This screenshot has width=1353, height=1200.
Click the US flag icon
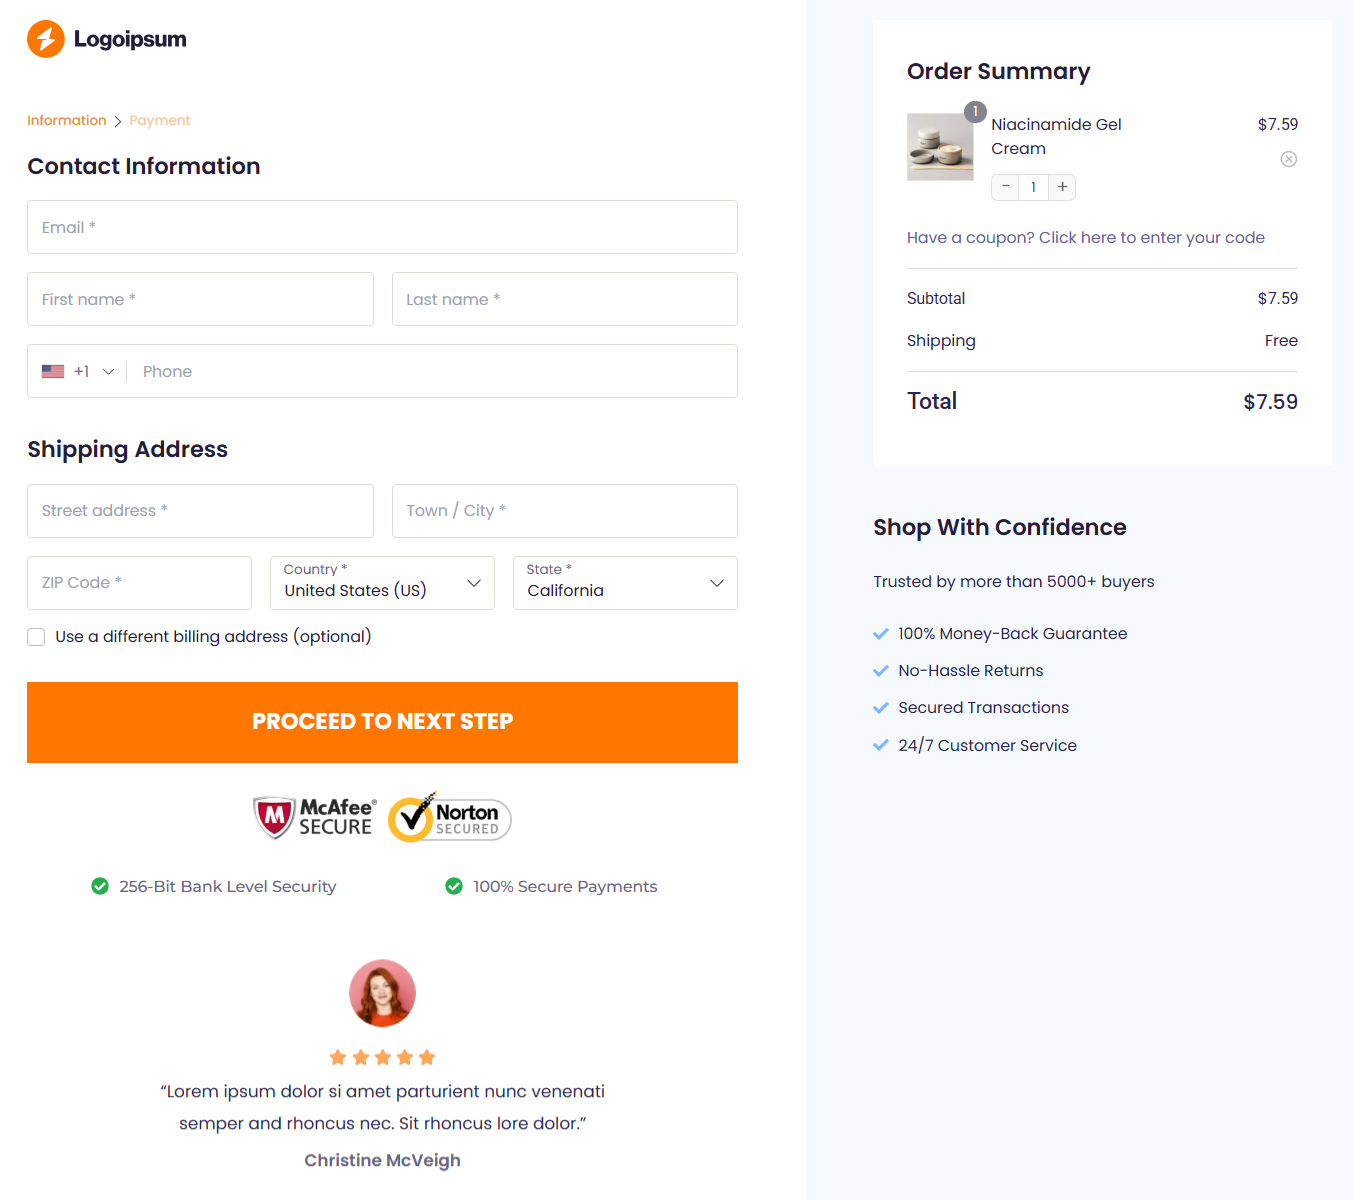[x=53, y=371]
